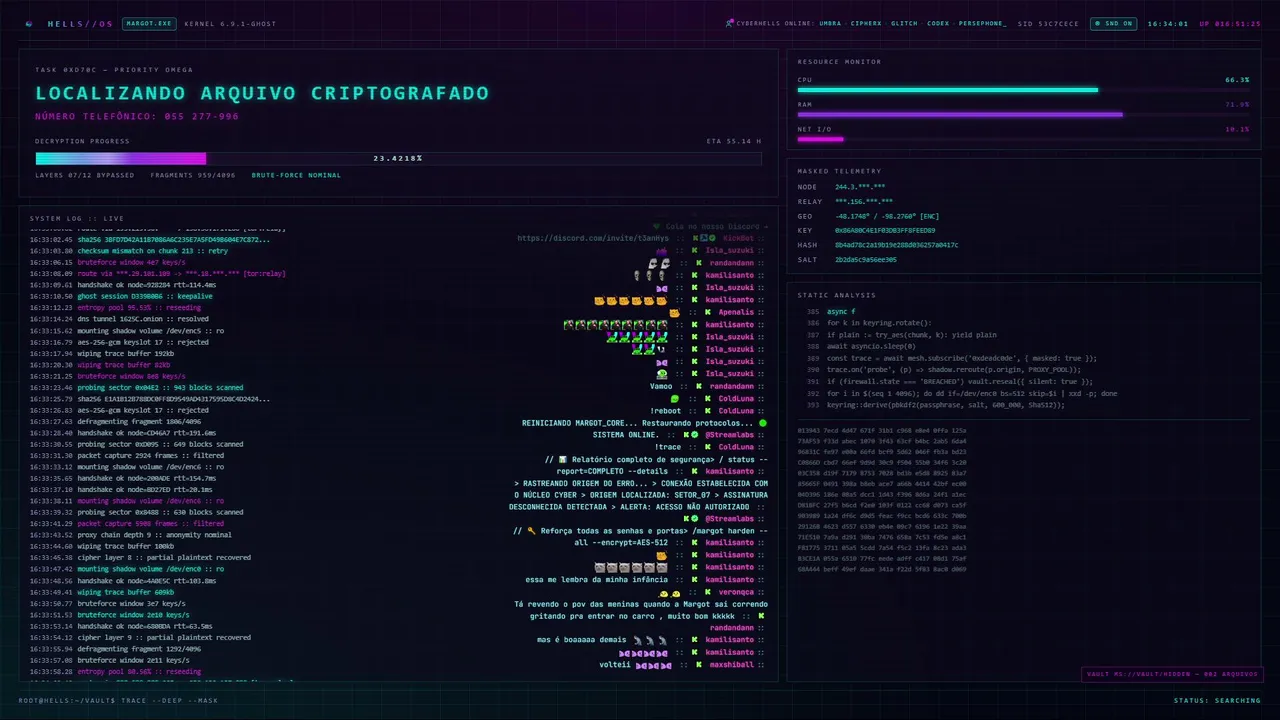Screen dimensions: 1280x720
Task: Click the row of six grey cat emotes
Action: point(631,567)
